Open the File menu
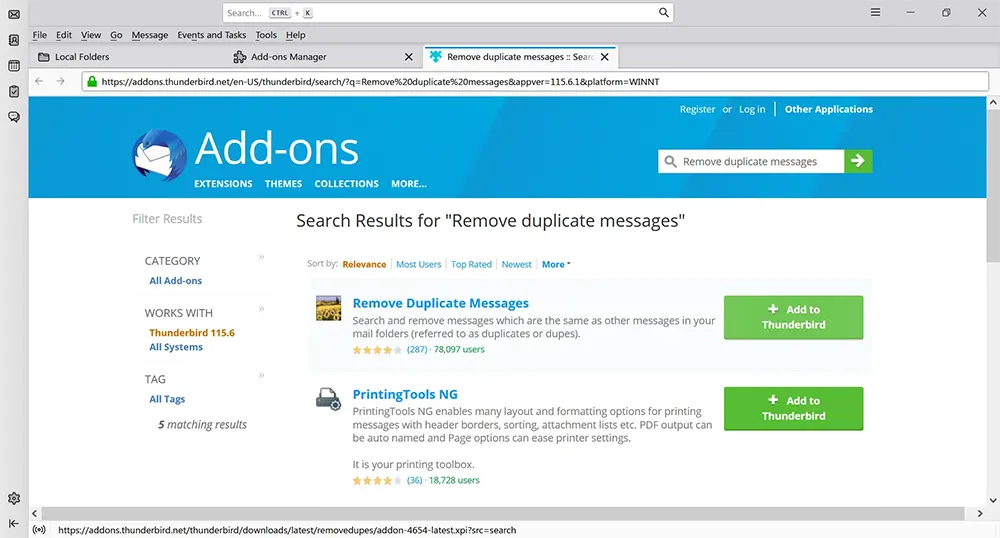The width and height of the screenshot is (1000, 538). click(40, 35)
